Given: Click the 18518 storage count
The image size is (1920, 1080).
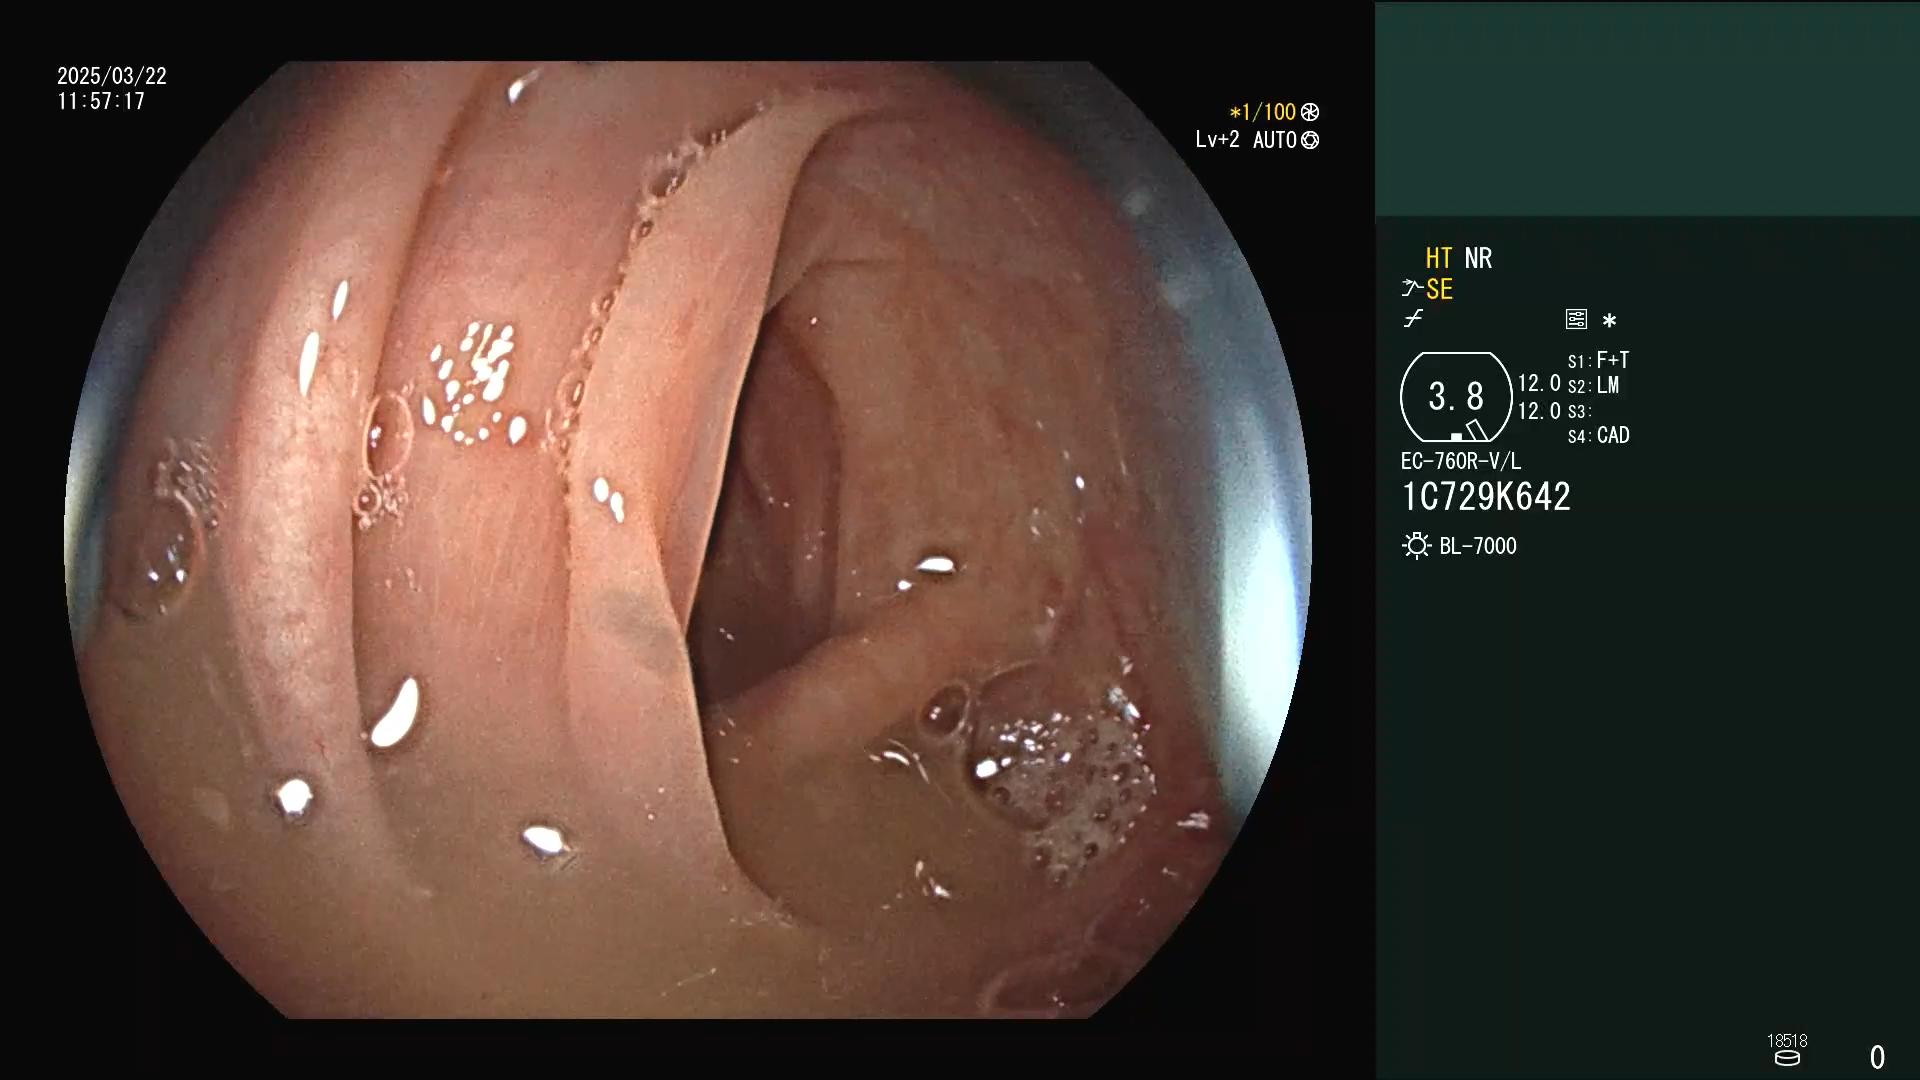Looking at the screenshot, I should coord(1787,1041).
